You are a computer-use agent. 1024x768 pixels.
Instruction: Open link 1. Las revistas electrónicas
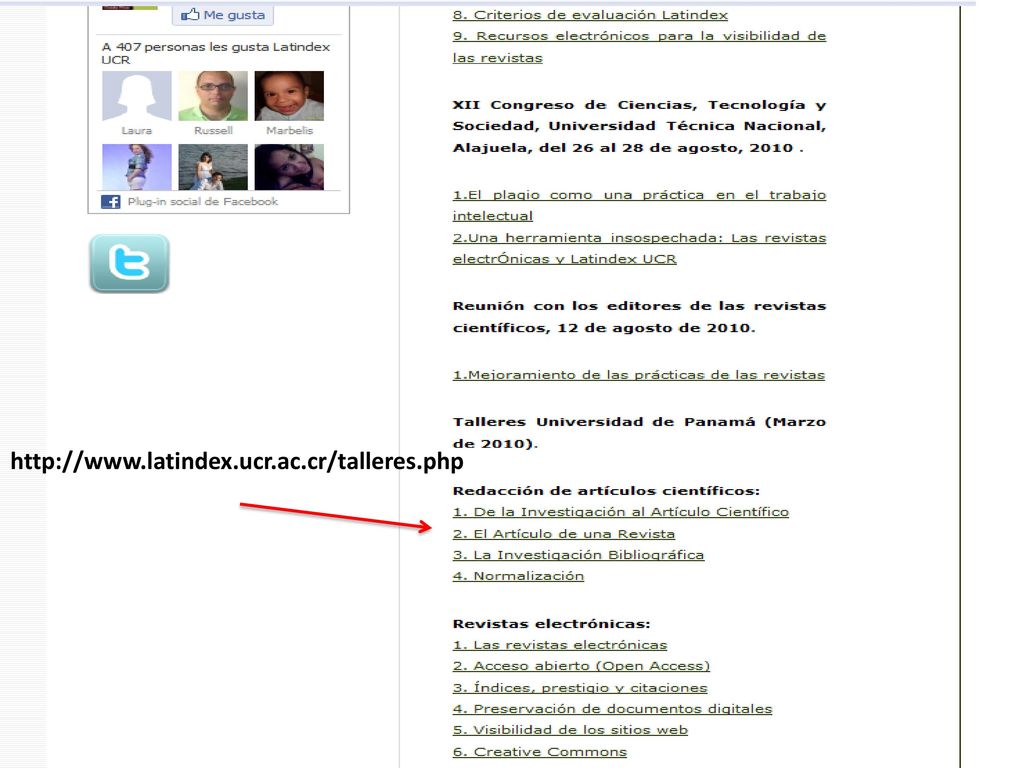coord(560,645)
